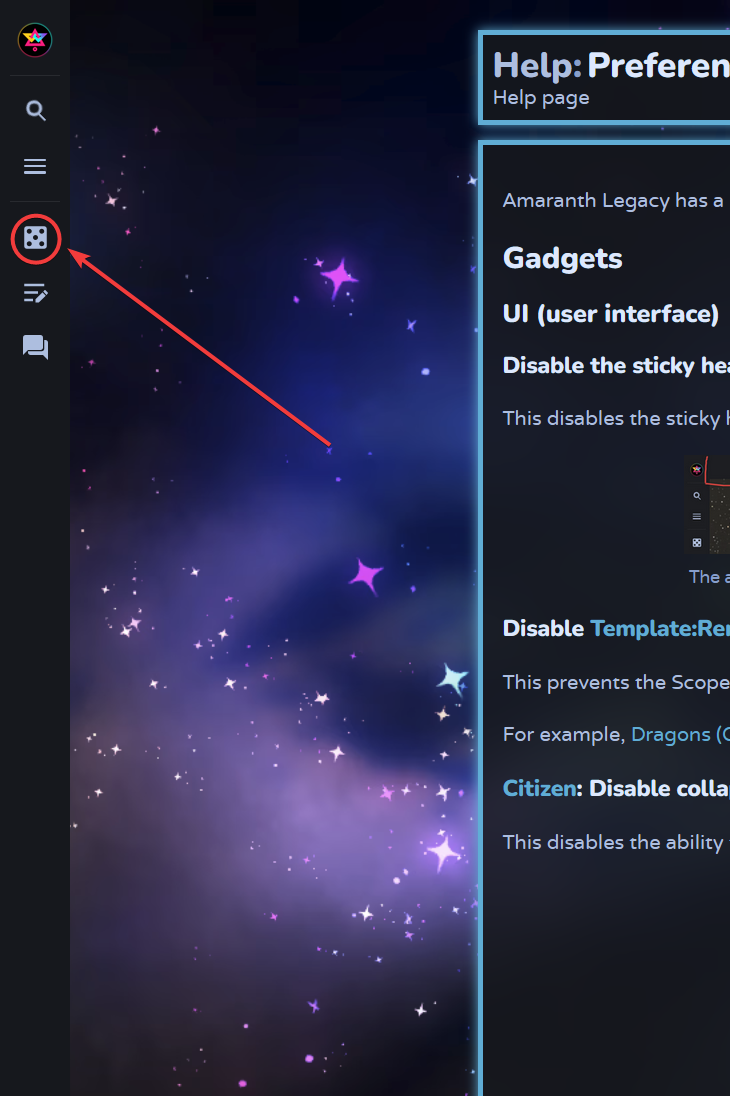
Task: Open the Citizen link
Action: pyautogui.click(x=539, y=788)
